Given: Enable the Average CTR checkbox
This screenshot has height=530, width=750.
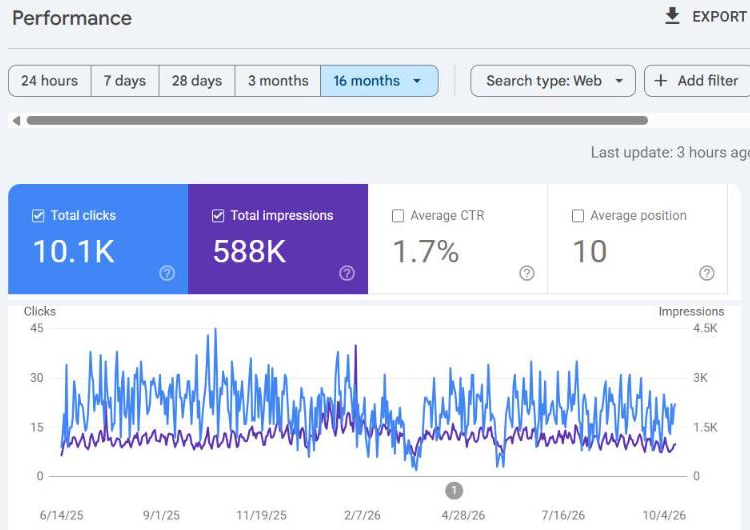Looking at the screenshot, I should pos(397,216).
